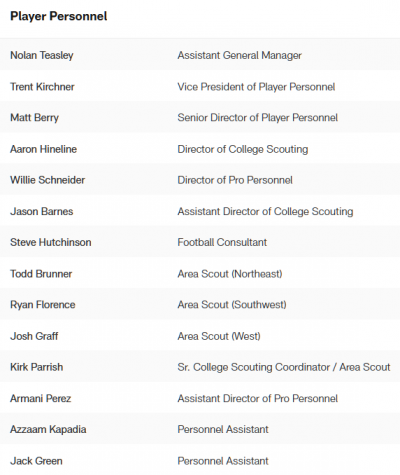
Task: Select Todd Brunner's name
Action: tap(41, 274)
